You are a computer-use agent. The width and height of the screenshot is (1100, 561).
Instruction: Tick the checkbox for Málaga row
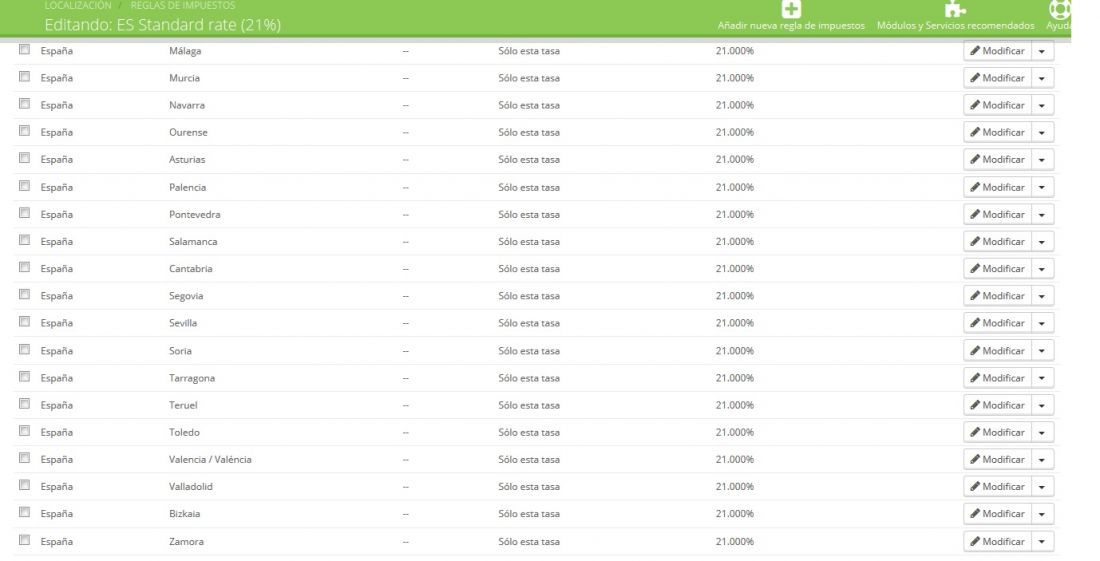point(25,50)
